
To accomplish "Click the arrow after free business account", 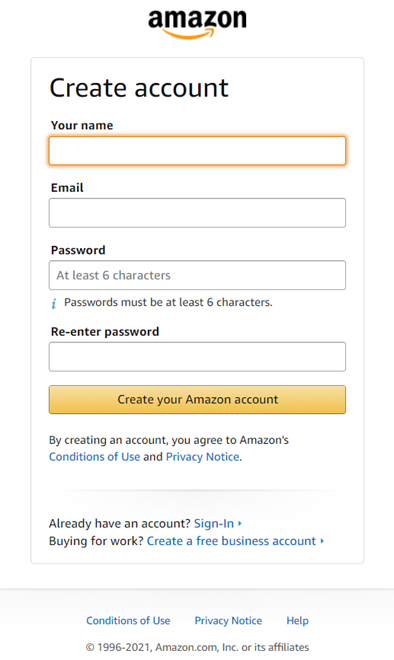I will (322, 541).
